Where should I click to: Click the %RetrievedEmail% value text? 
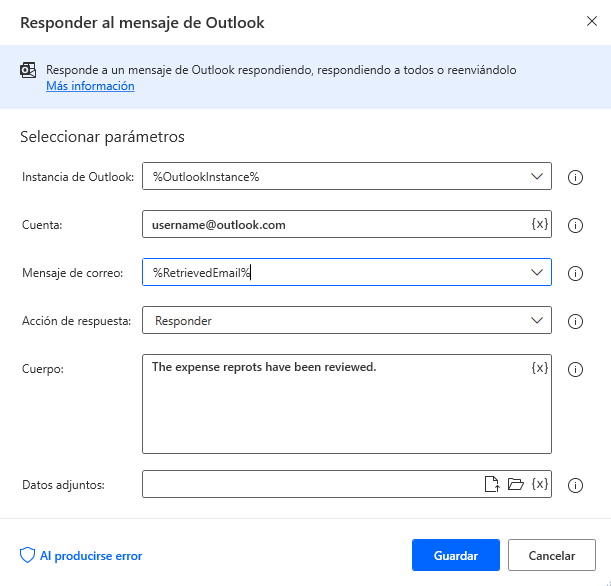(201, 273)
